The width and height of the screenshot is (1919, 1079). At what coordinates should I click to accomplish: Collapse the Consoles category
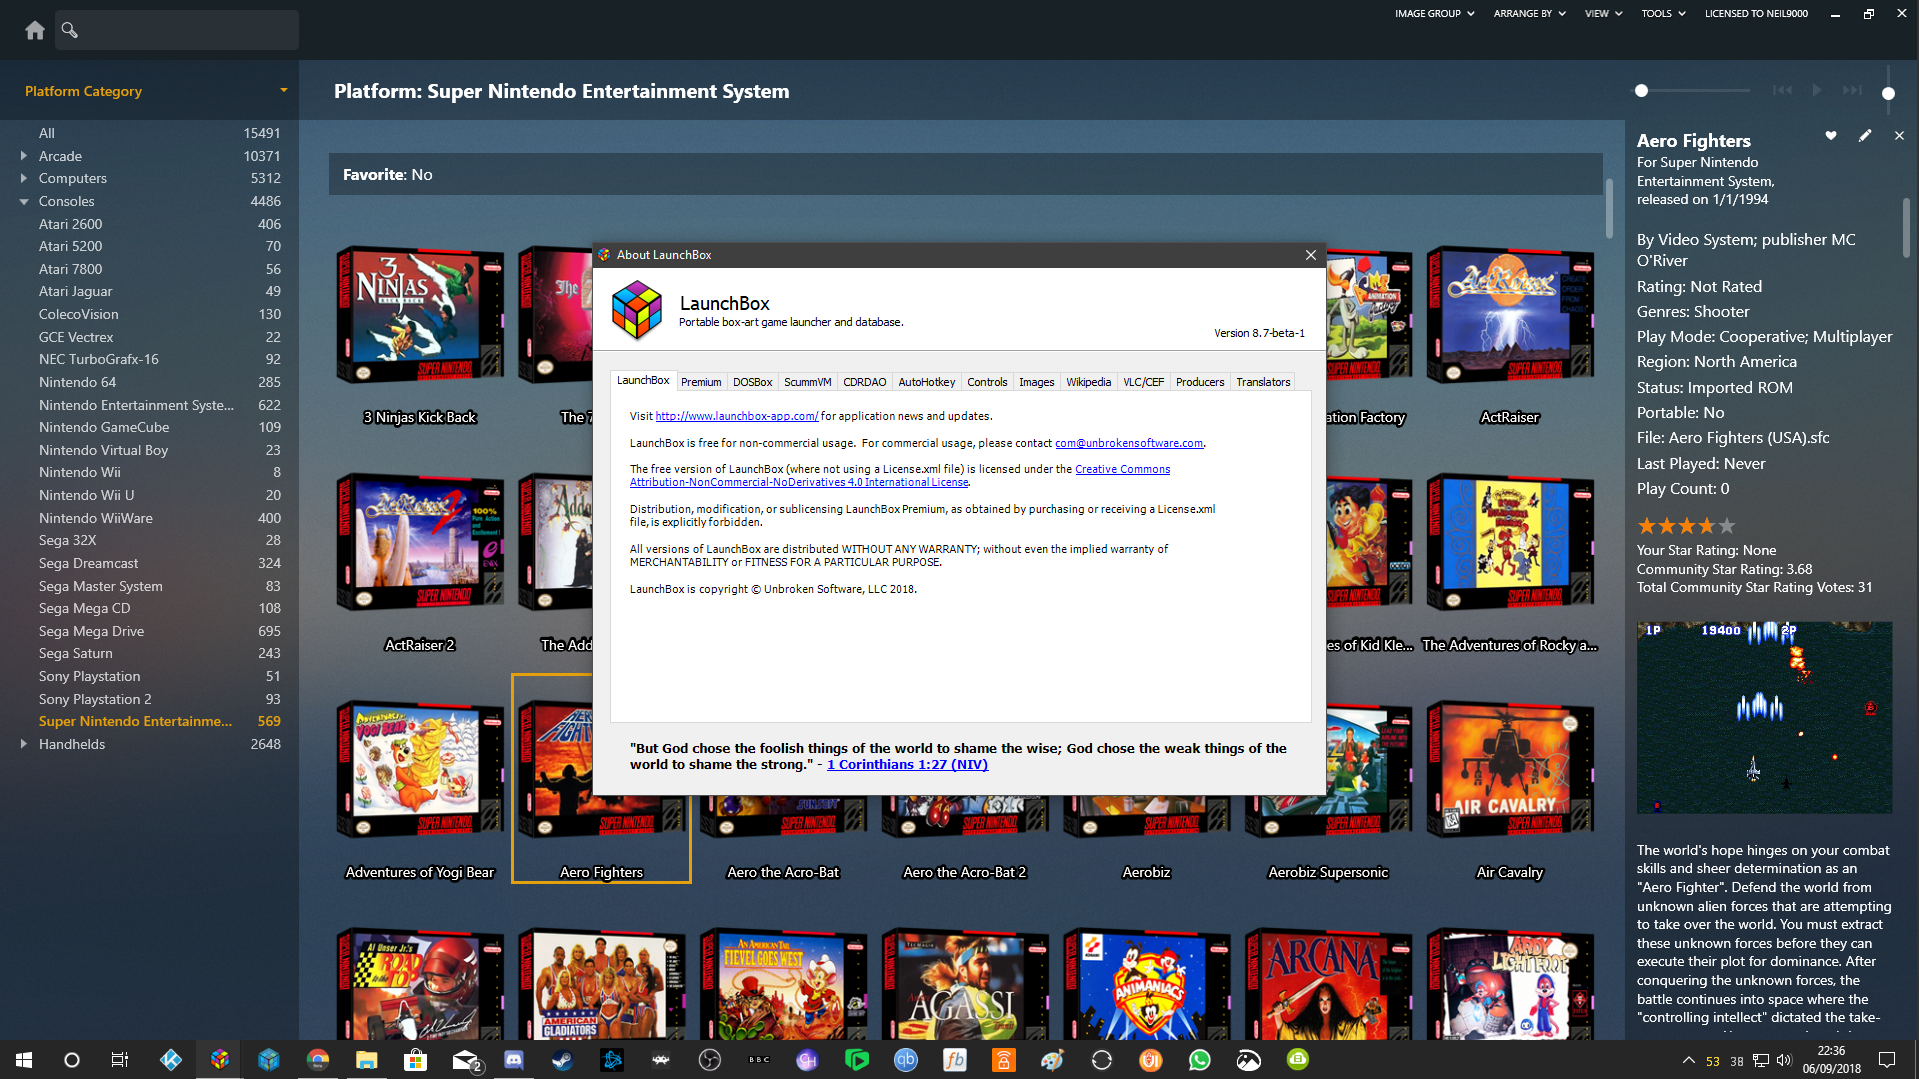[x=23, y=201]
